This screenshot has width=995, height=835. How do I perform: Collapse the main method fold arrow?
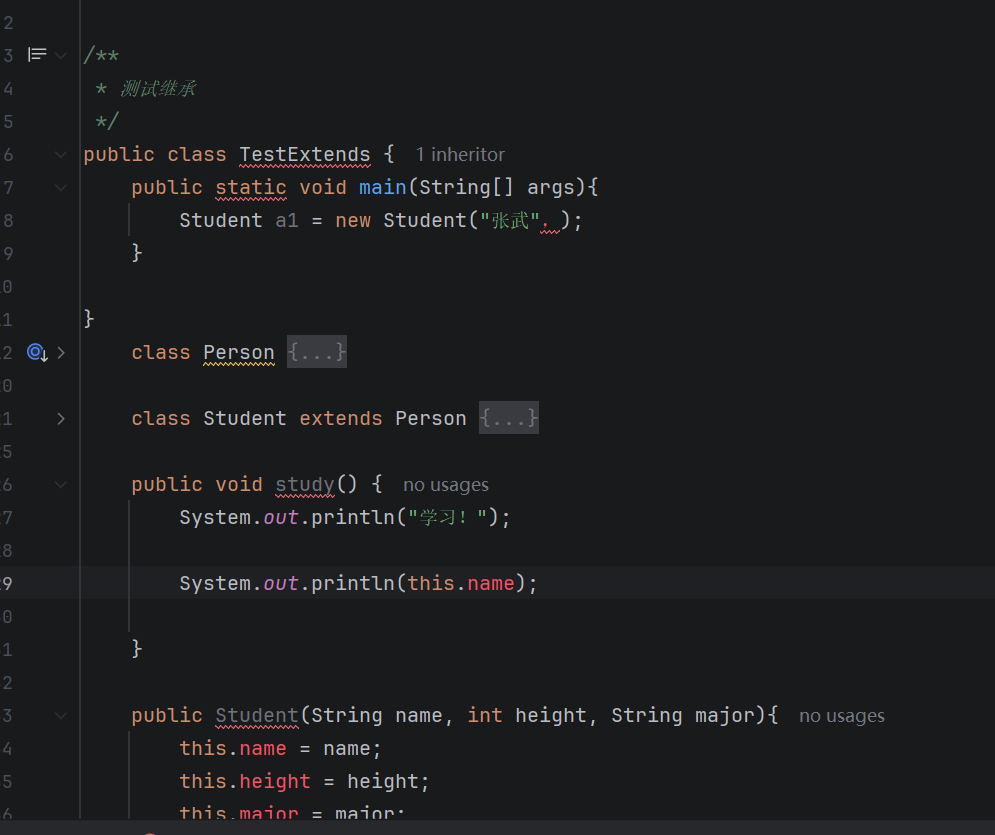61,188
